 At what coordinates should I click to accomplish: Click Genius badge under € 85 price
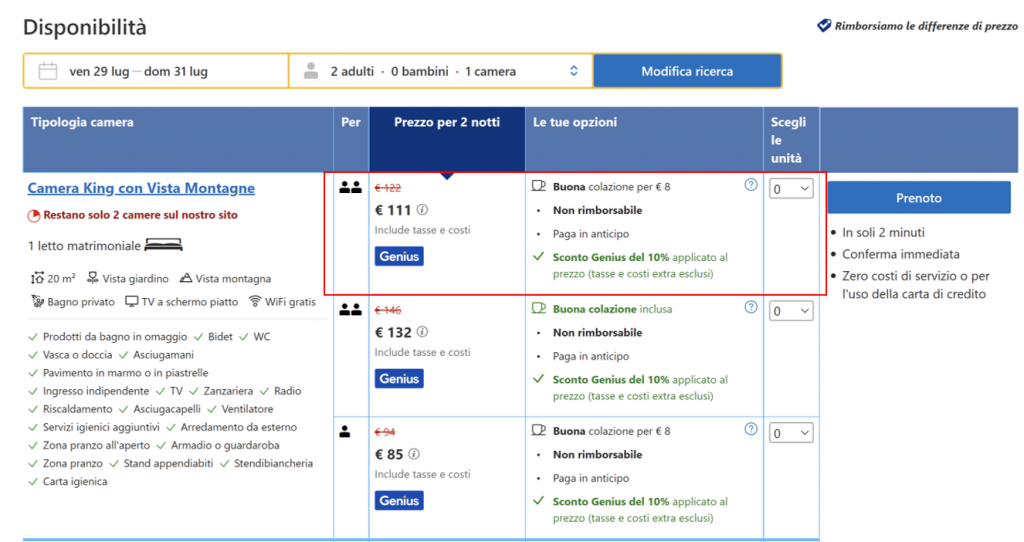[x=399, y=500]
